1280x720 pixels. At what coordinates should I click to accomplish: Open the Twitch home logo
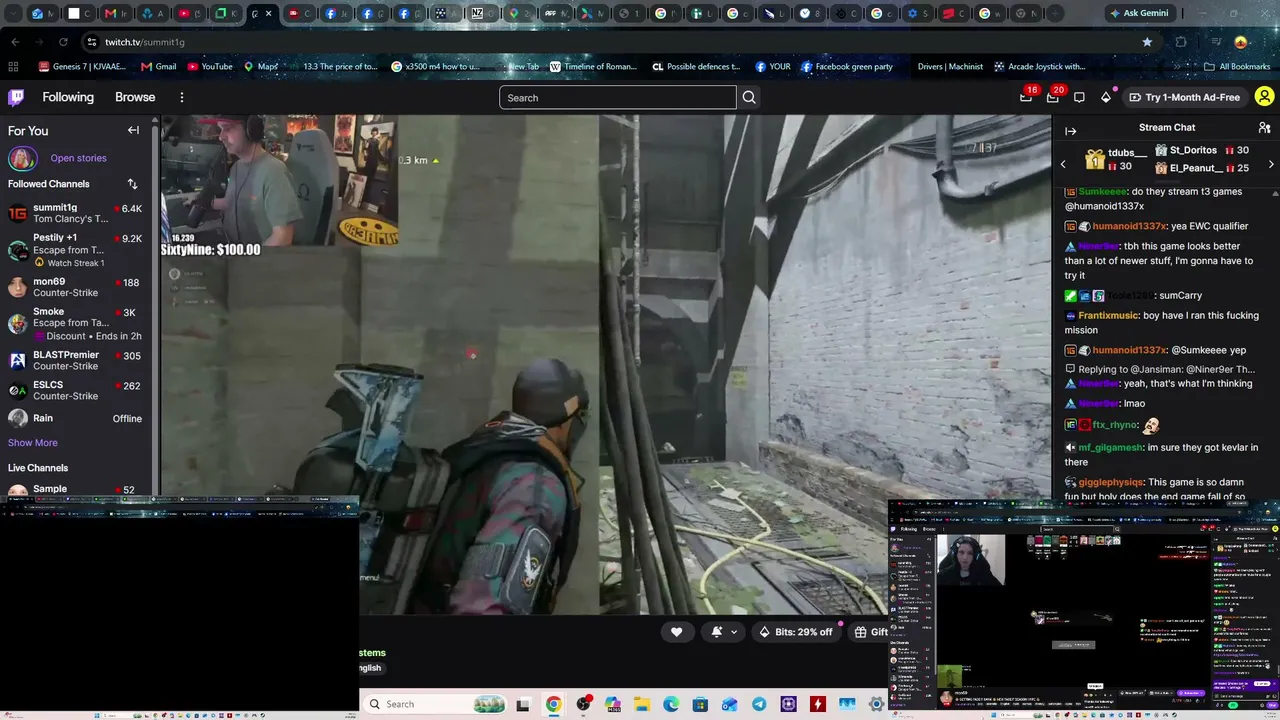(16, 97)
